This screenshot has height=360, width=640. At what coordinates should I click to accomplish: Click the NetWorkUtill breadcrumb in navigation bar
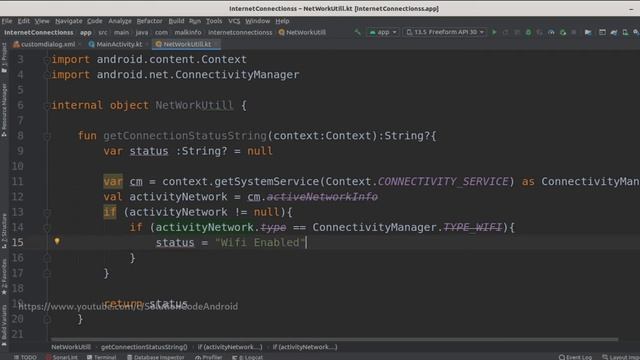302,32
